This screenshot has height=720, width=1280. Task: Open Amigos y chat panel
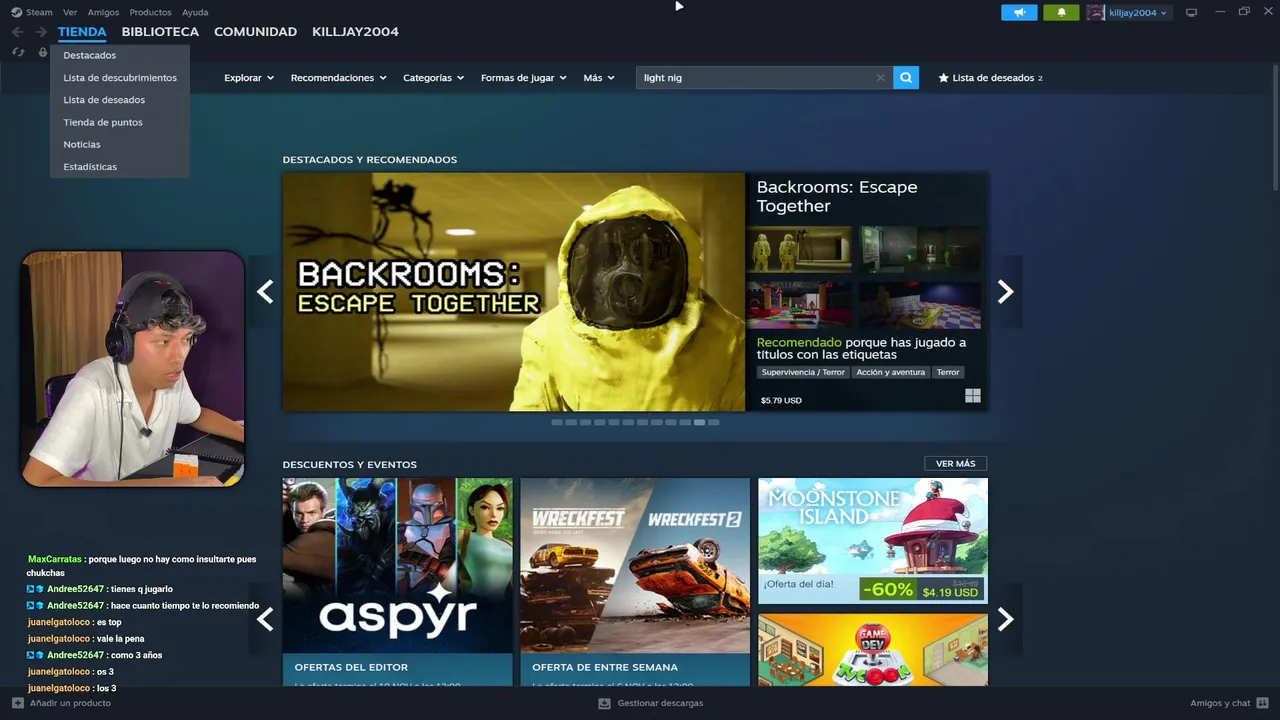[1229, 703]
